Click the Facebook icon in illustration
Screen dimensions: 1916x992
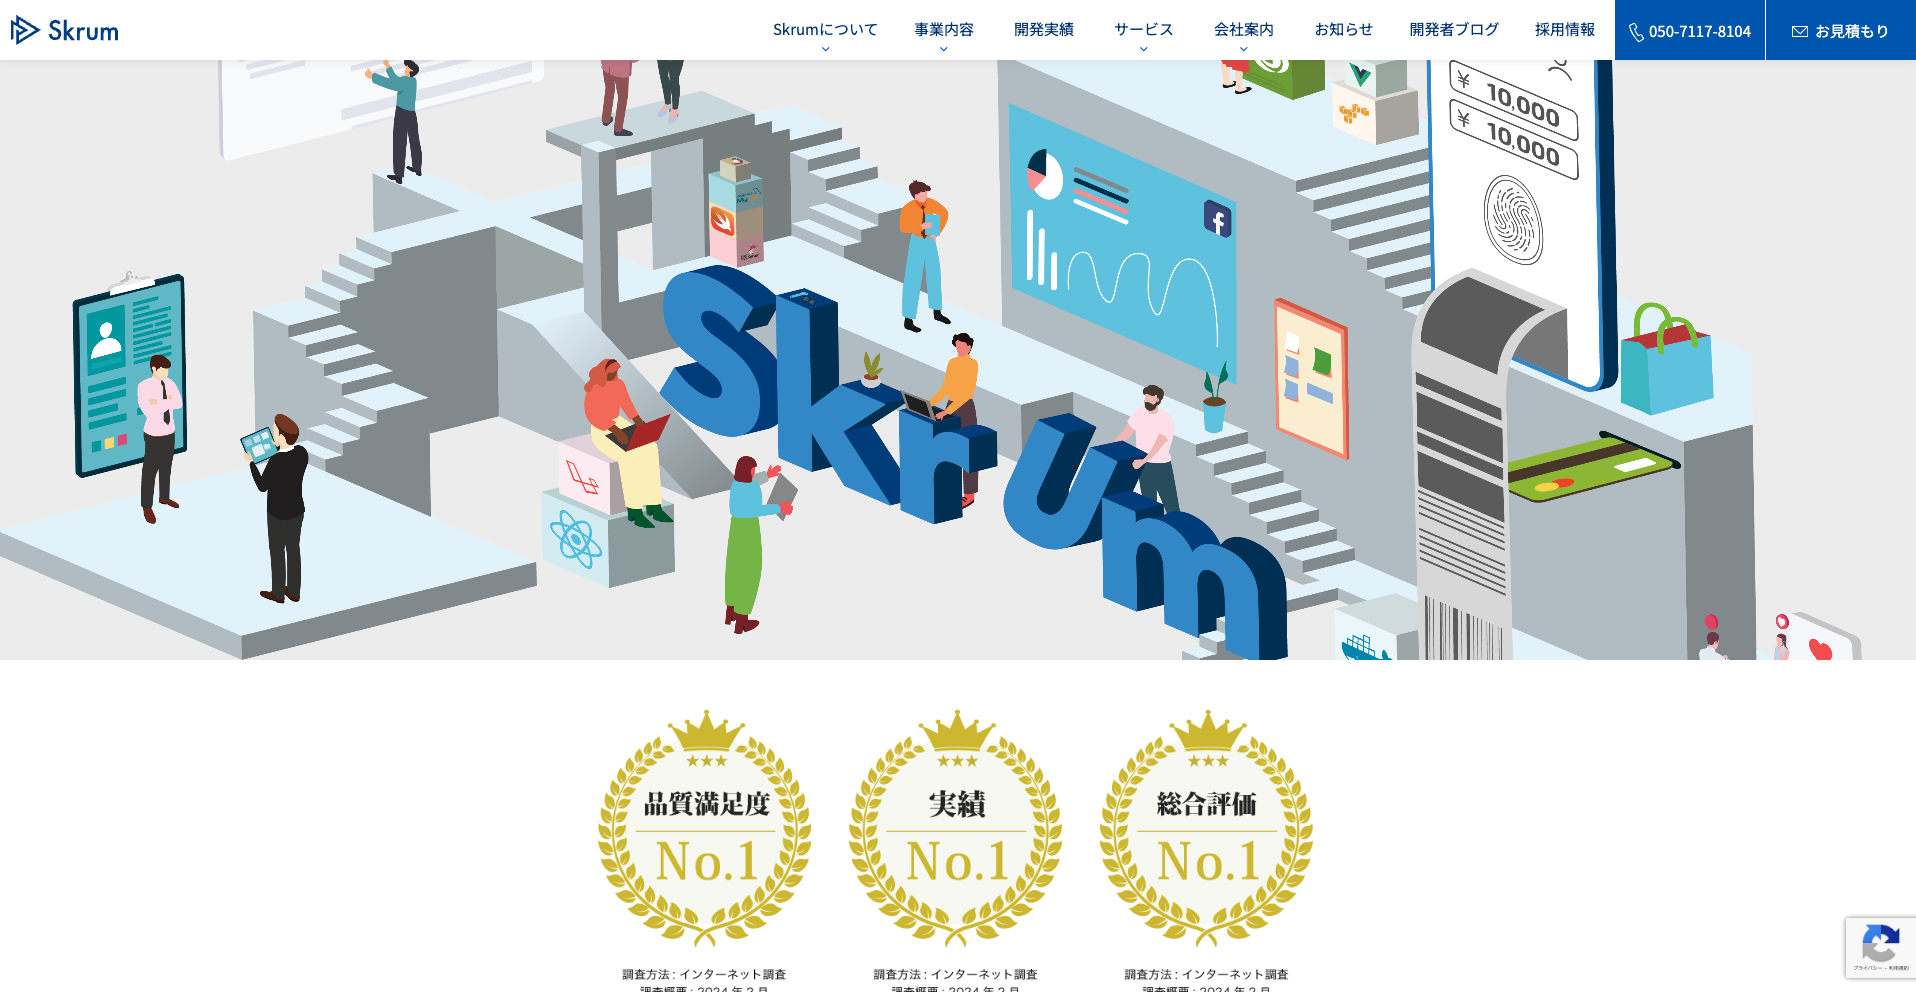point(1217,219)
